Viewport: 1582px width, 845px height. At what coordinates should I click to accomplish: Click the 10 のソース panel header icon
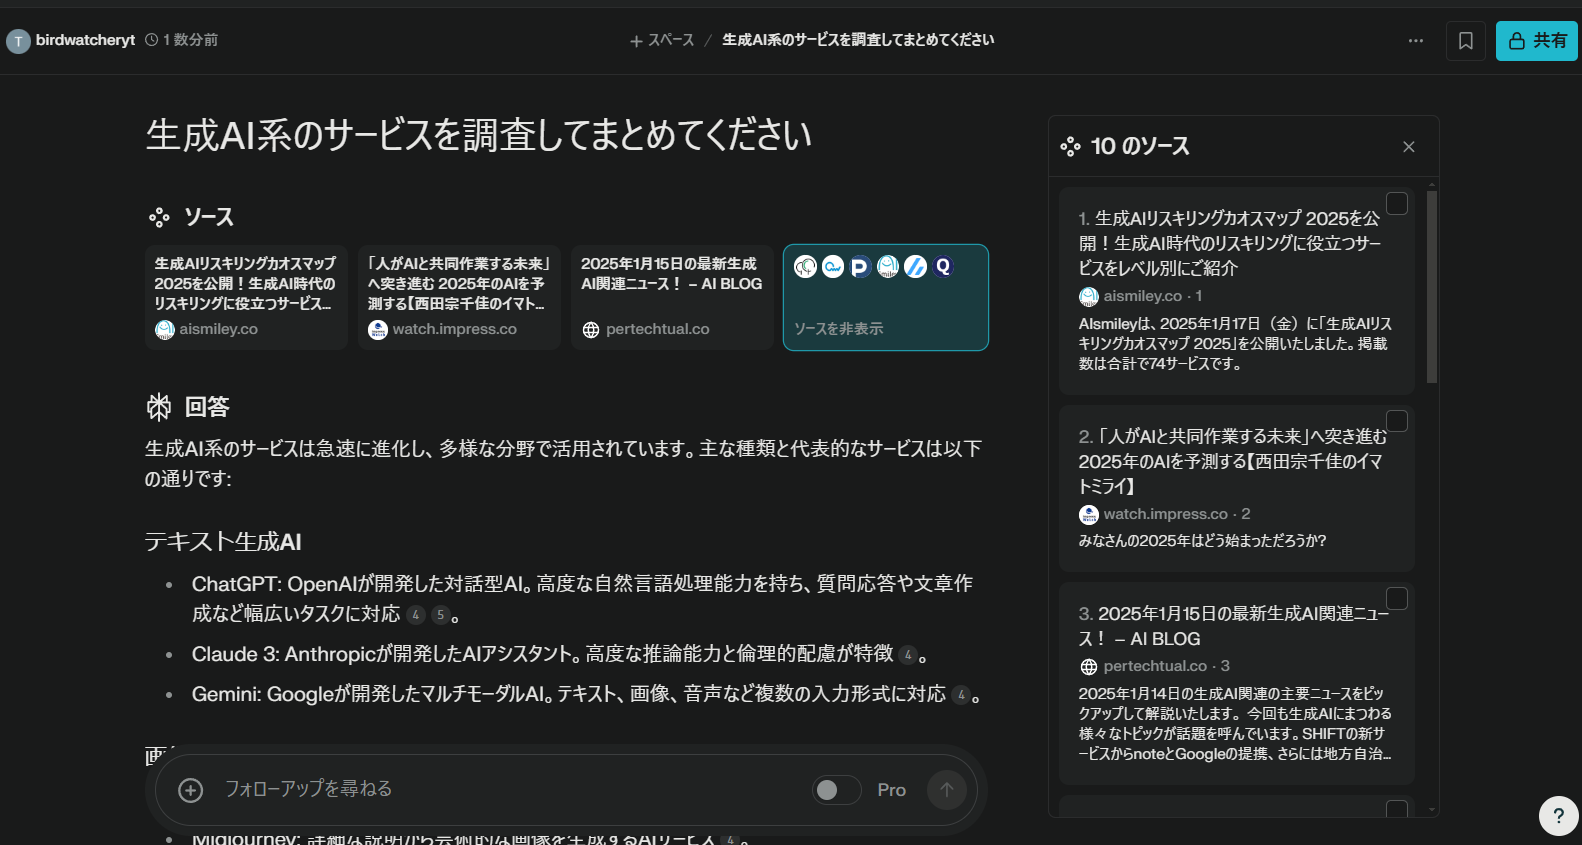1071,147
